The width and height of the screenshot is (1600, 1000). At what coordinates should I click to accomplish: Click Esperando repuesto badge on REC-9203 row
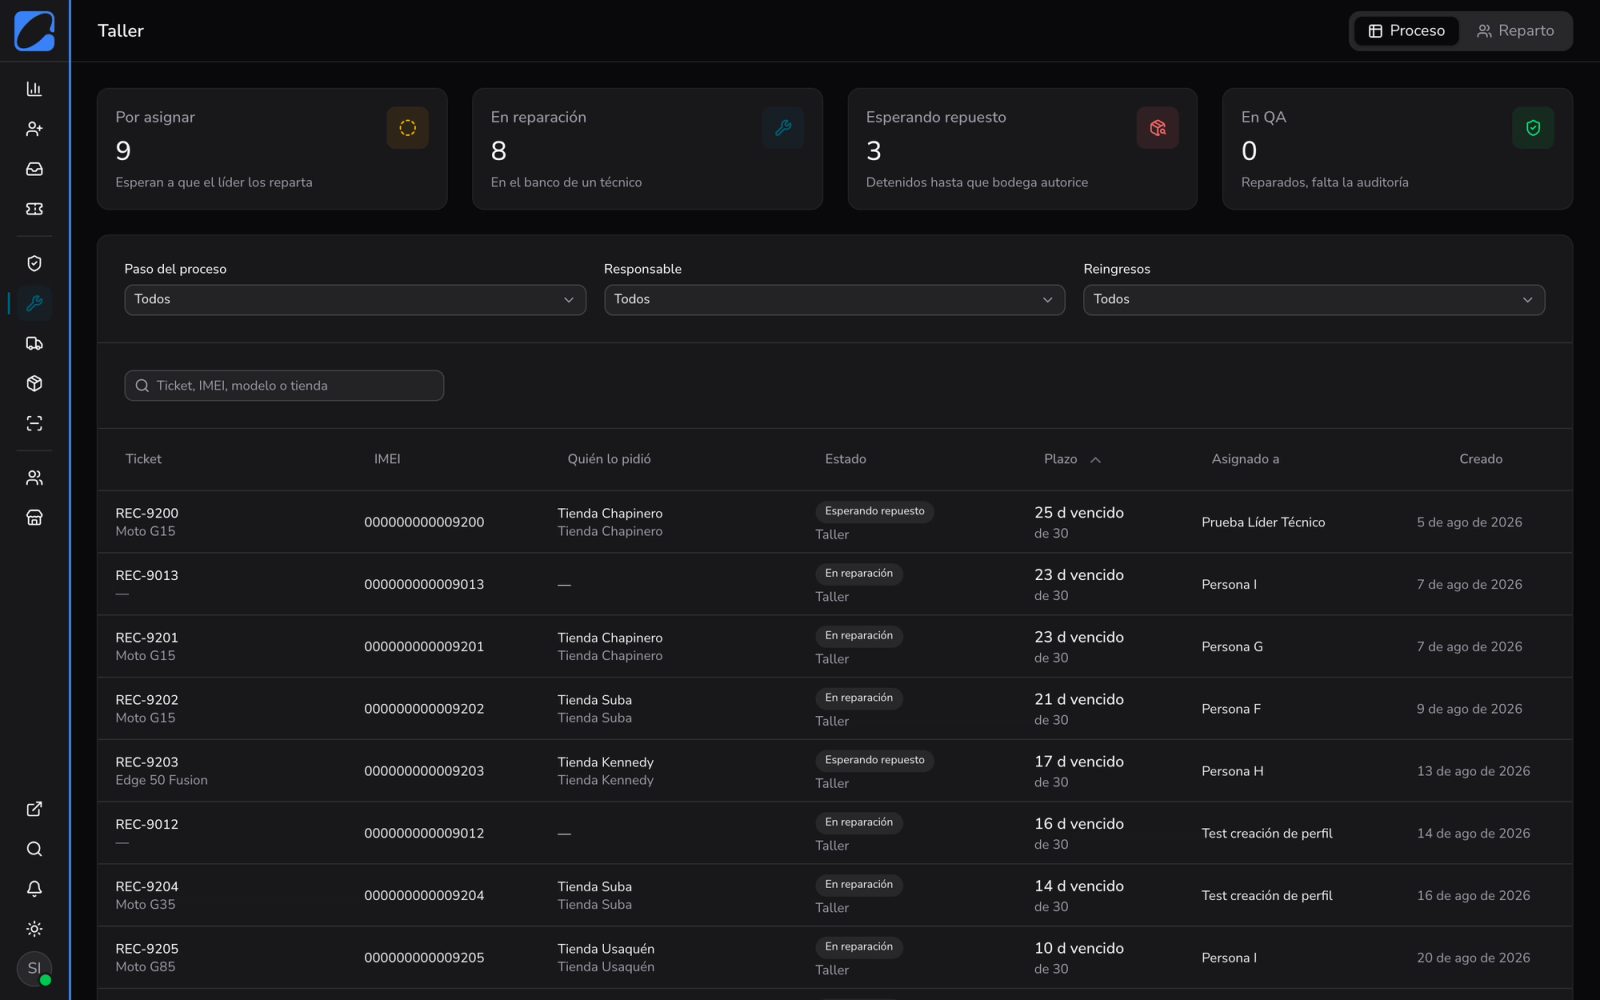[874, 760]
